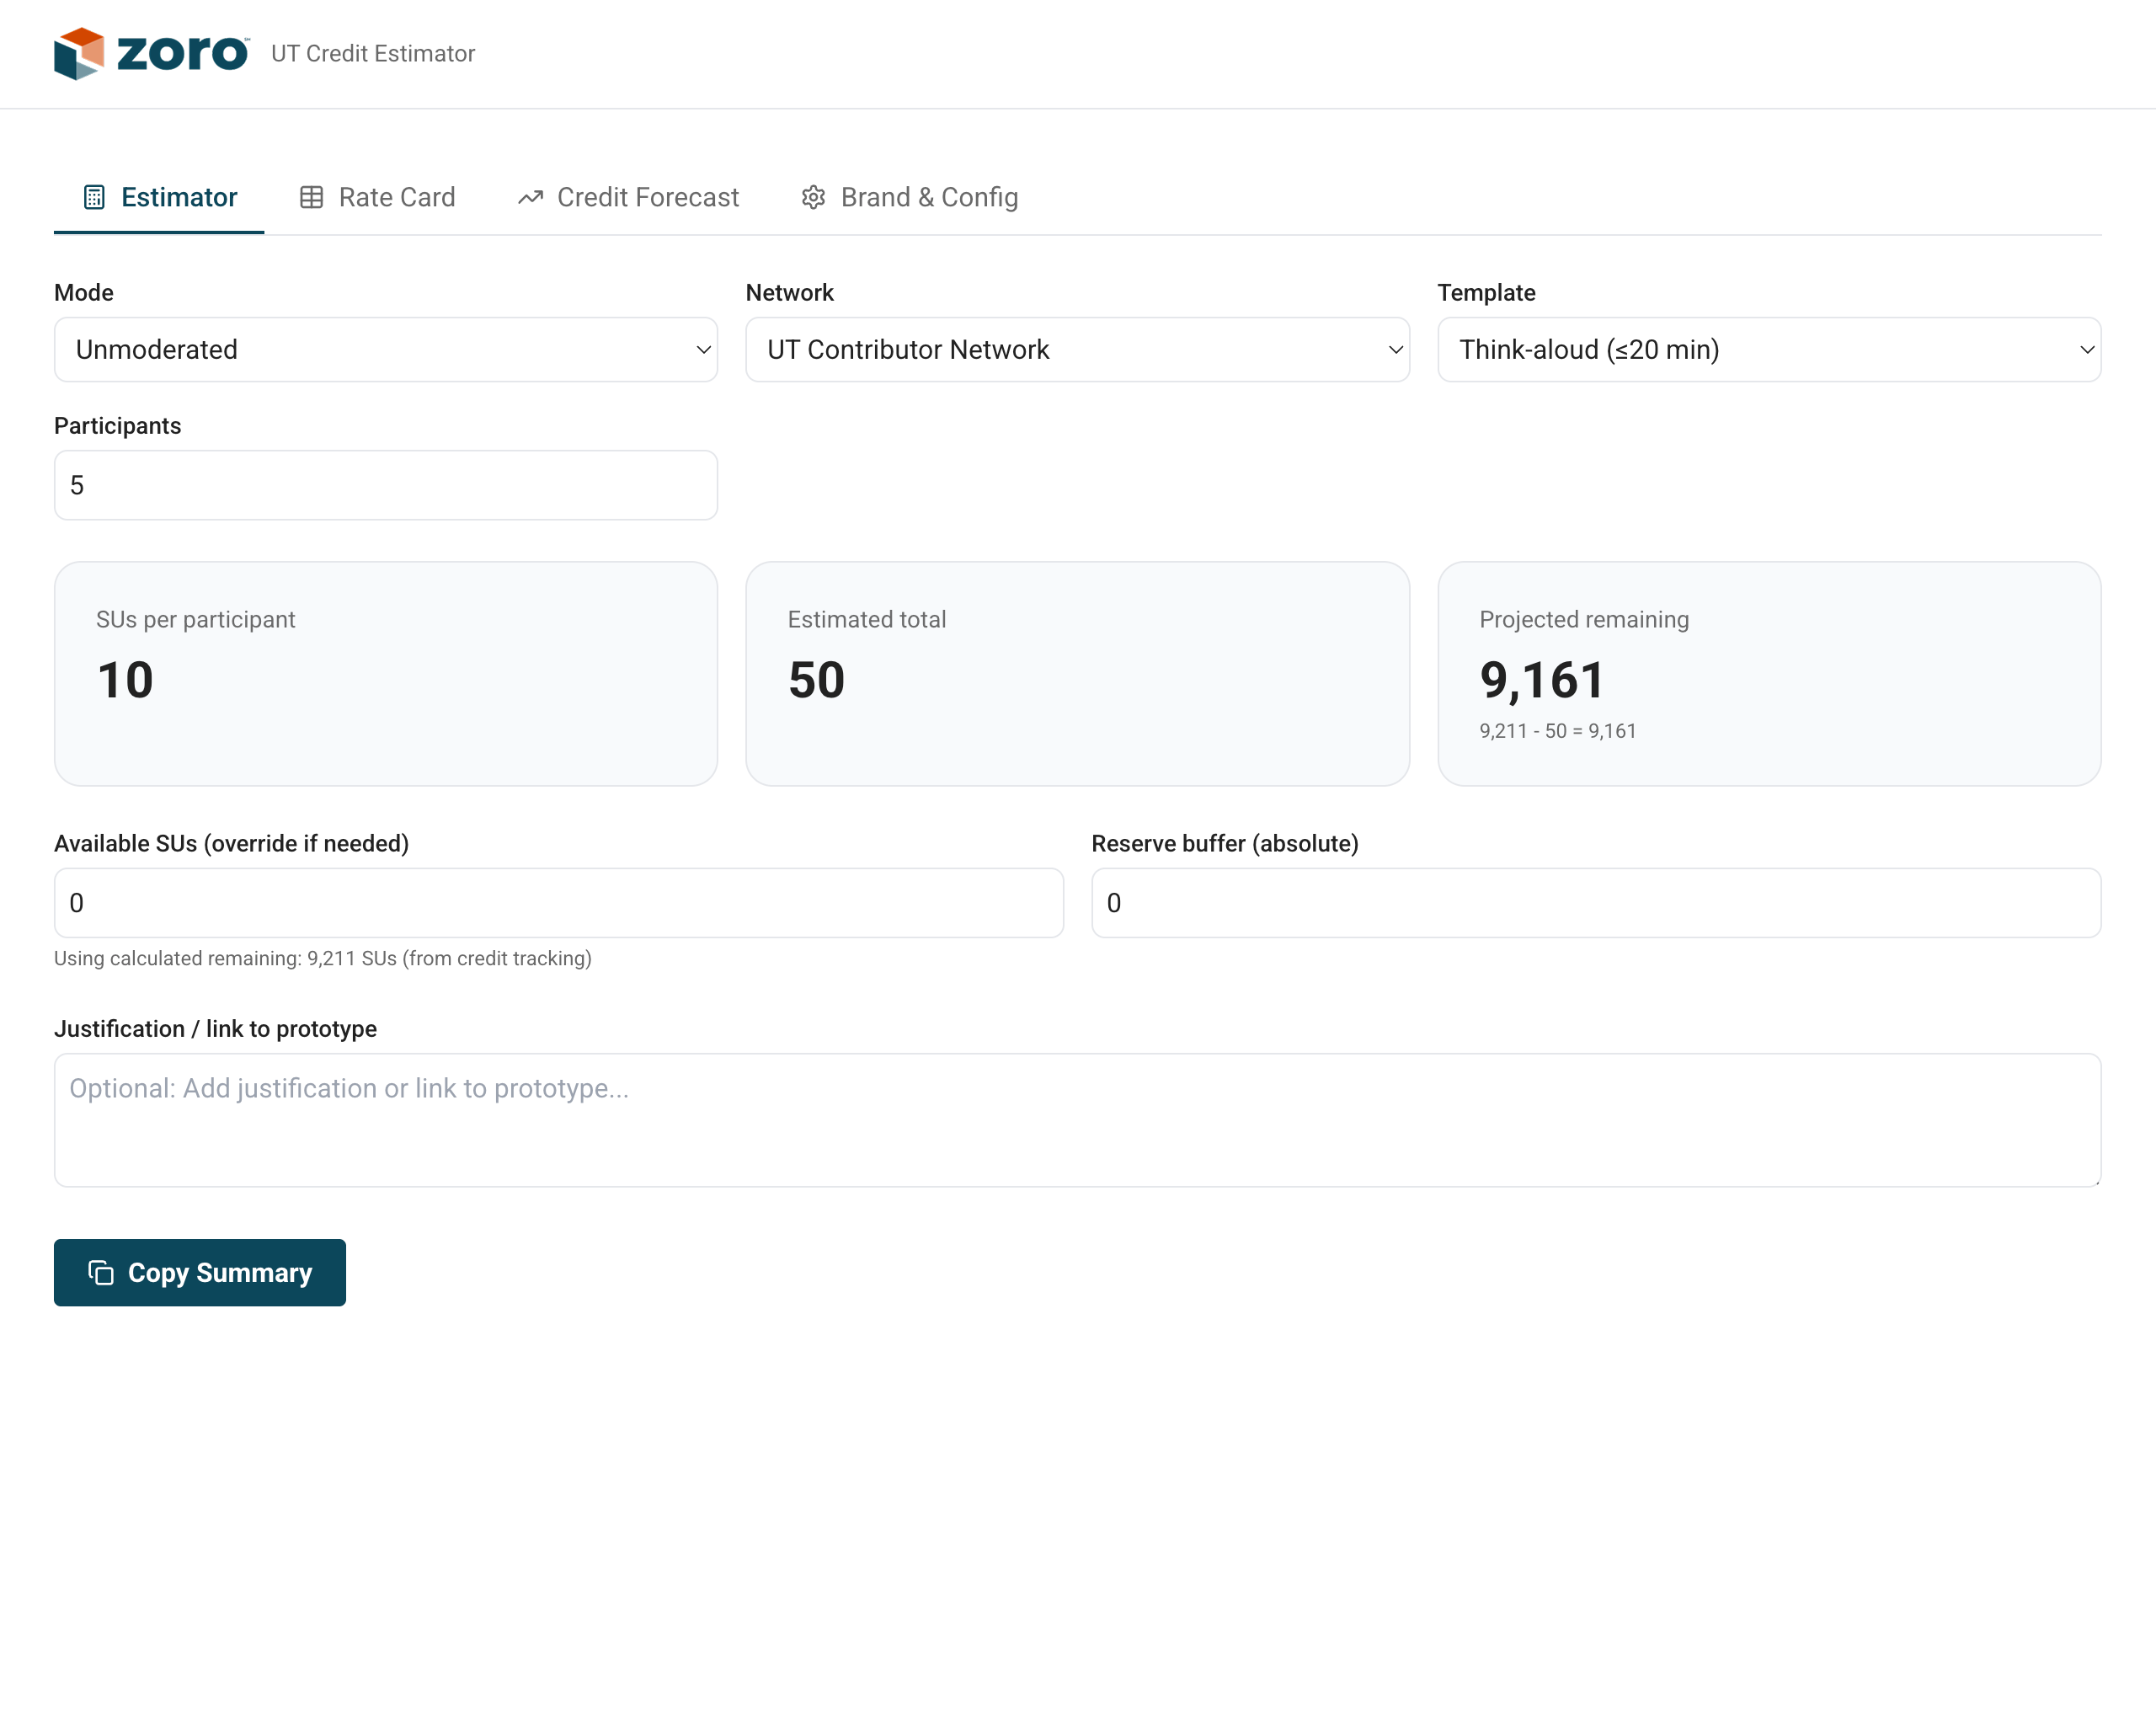Open the Template dropdown for Think-aloud
Image resolution: width=2156 pixels, height=1725 pixels.
1769,349
